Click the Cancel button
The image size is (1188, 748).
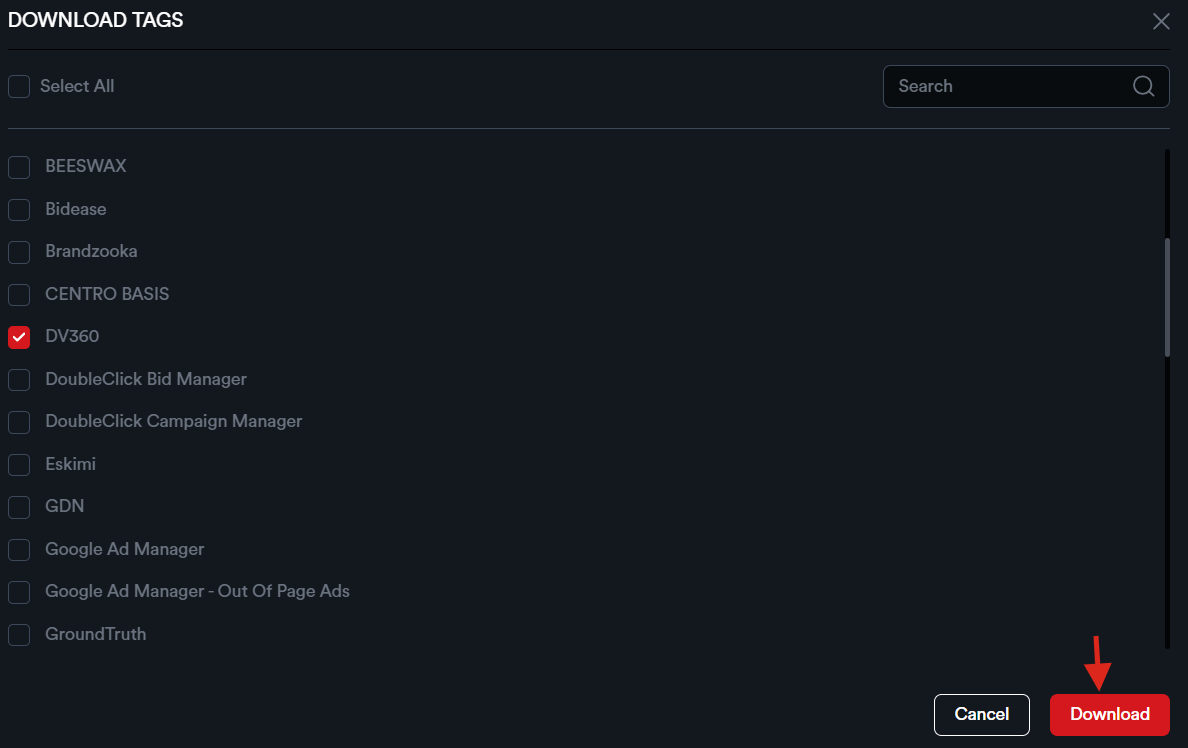[x=981, y=714]
